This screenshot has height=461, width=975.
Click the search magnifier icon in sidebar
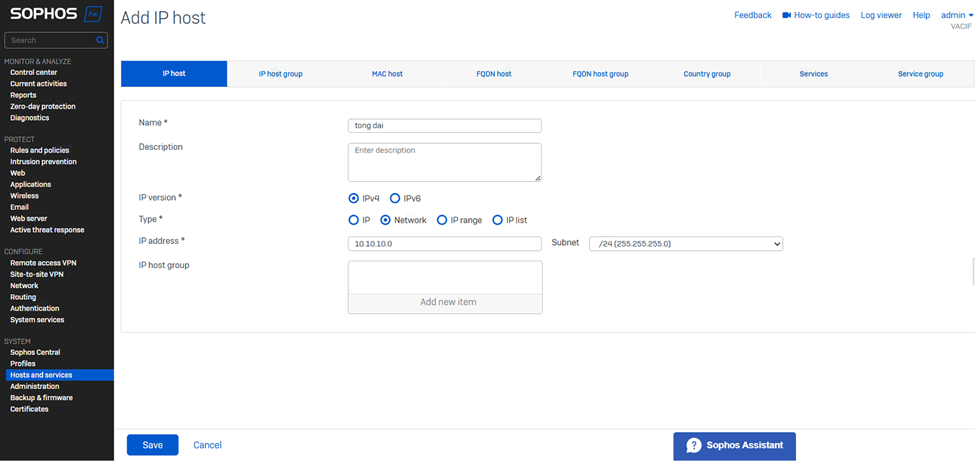[x=100, y=41]
